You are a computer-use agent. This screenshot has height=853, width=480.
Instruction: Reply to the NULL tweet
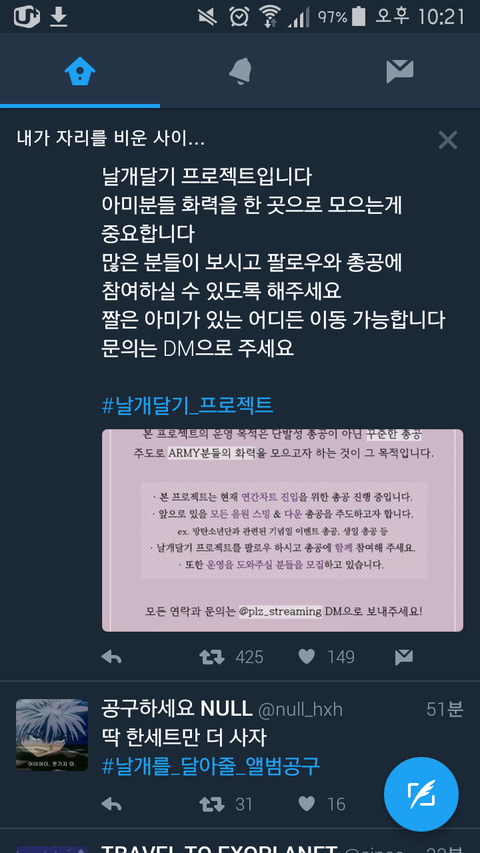coord(112,804)
